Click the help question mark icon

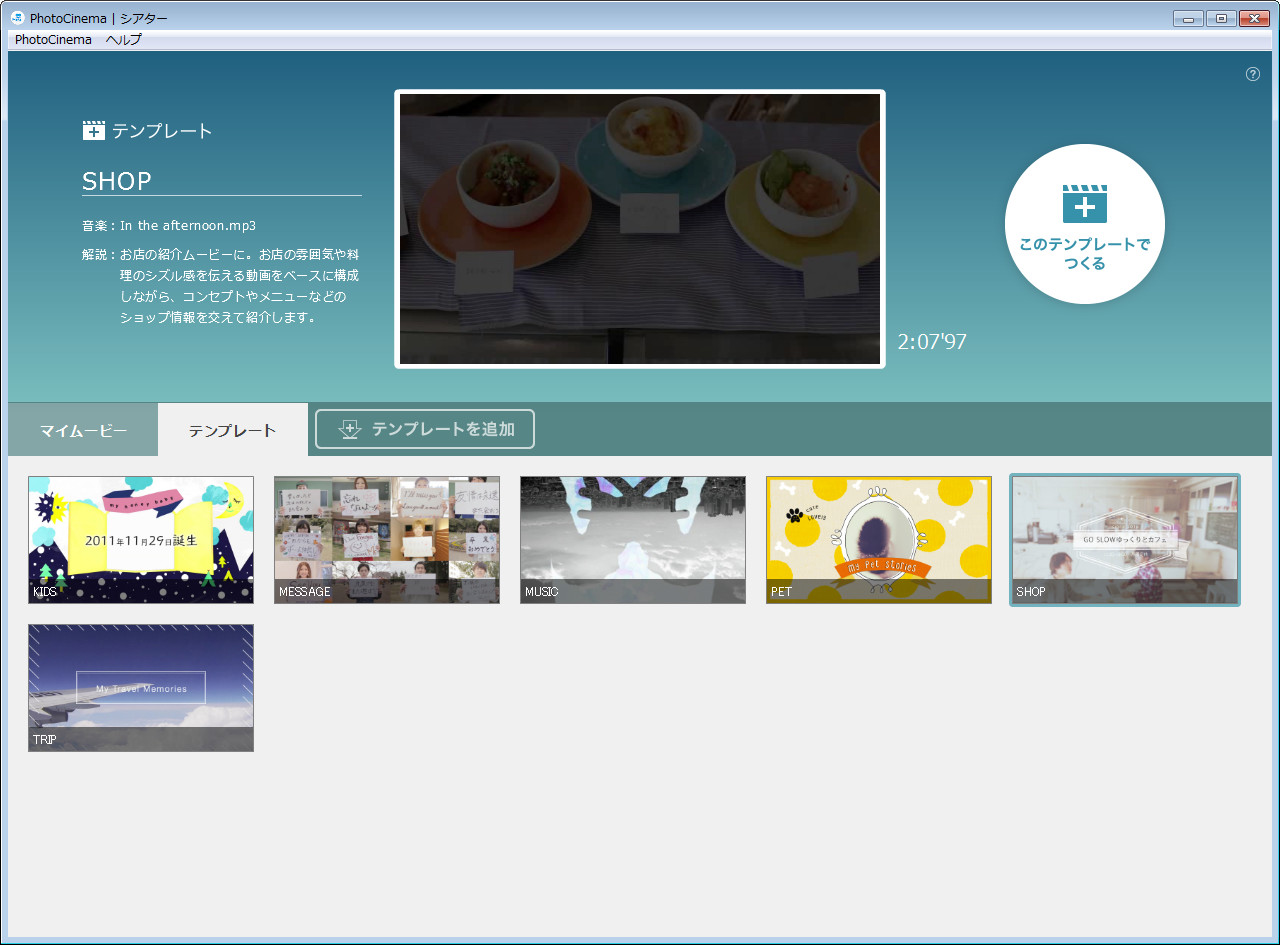1253,74
